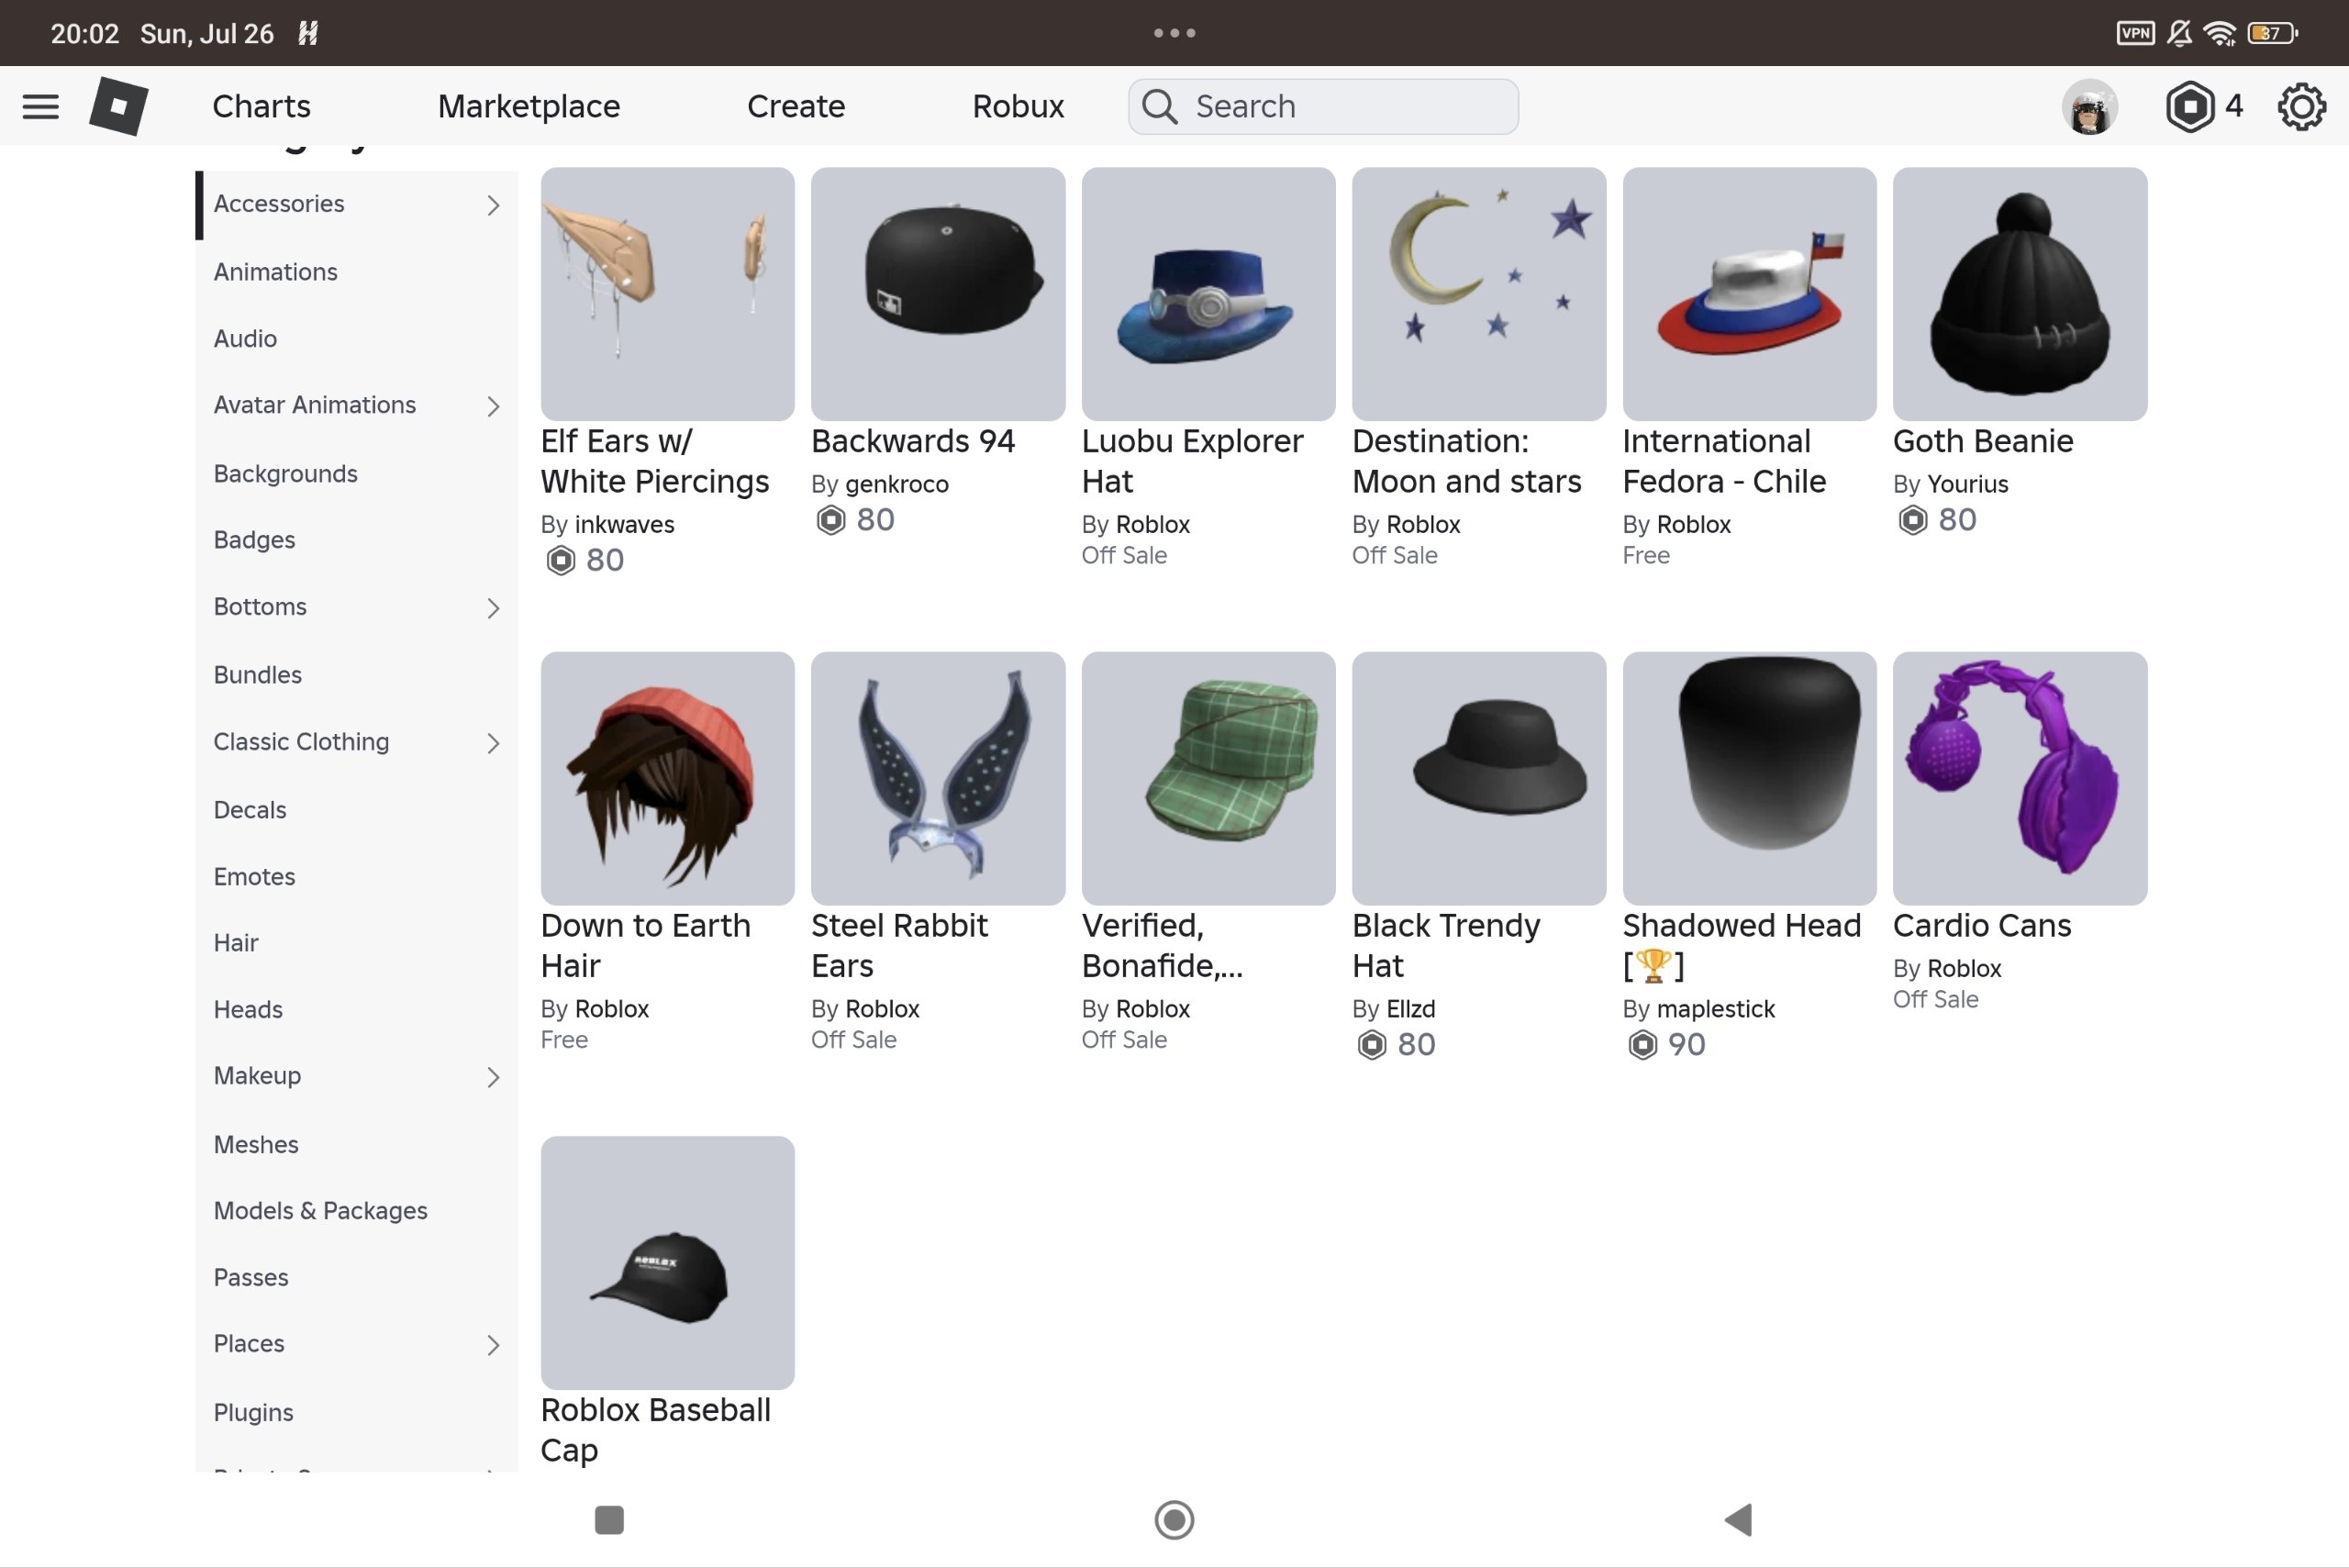Open the Roblox Baseball Cap thumbnail

[x=668, y=1263]
